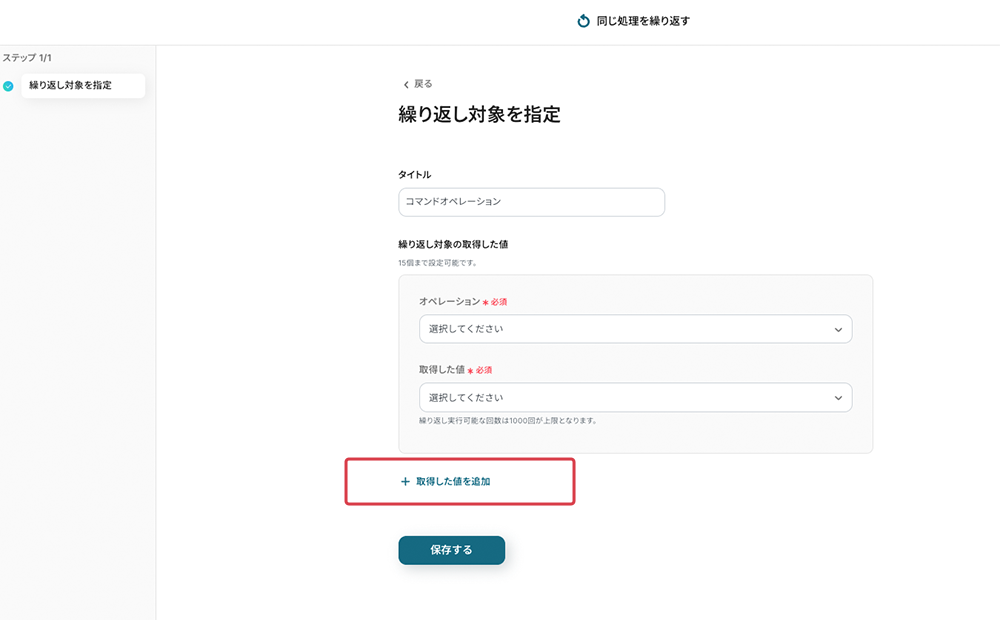1000x620 pixels.
Task: Click the タイトル field label
Action: click(x=415, y=175)
